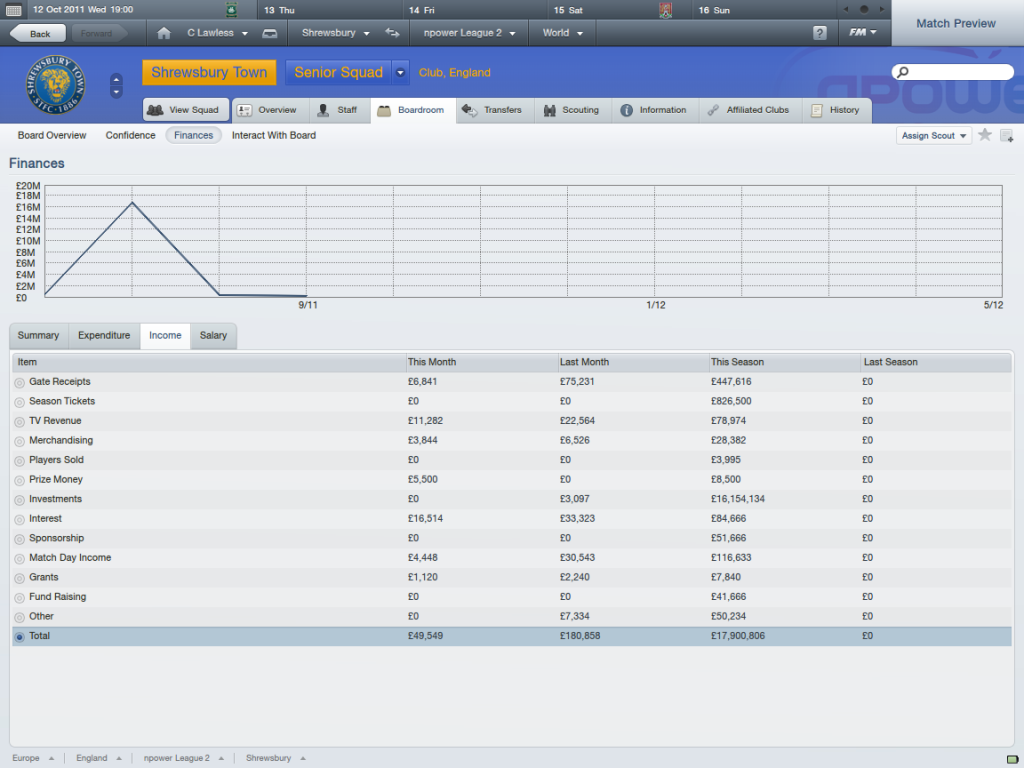Click the green status icon at bottom right
Screen dimensions: 1024x768
[x=1012, y=759]
